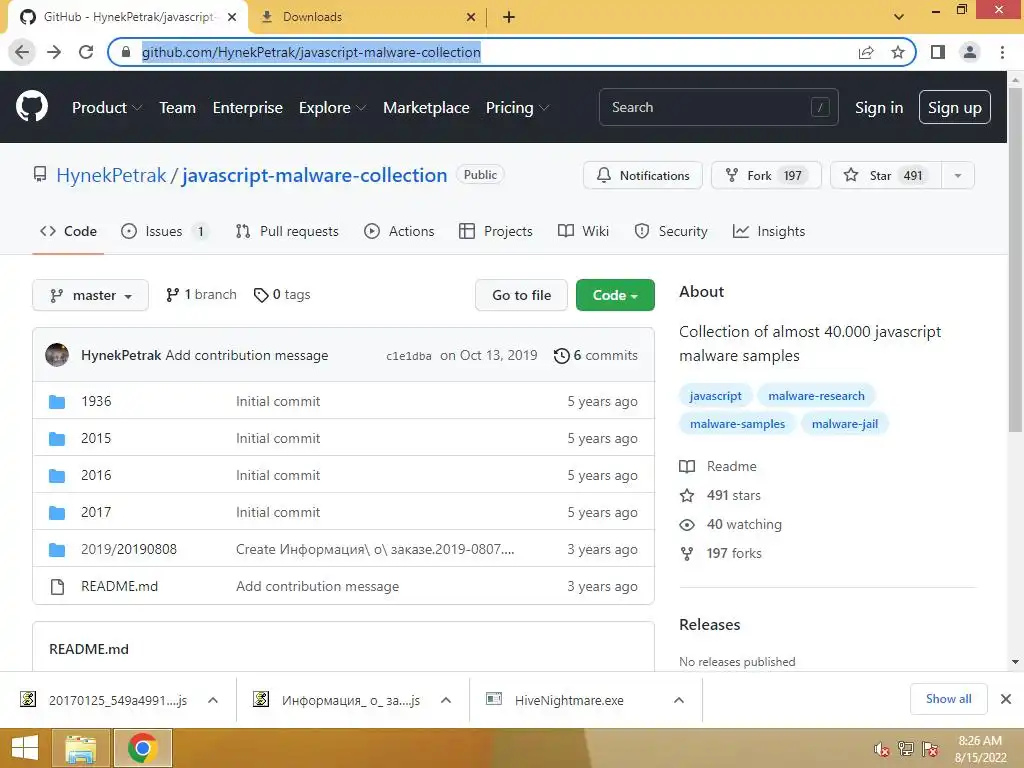The height and width of the screenshot is (768, 1024).
Task: Open the 2016 folder
Action: 96,475
